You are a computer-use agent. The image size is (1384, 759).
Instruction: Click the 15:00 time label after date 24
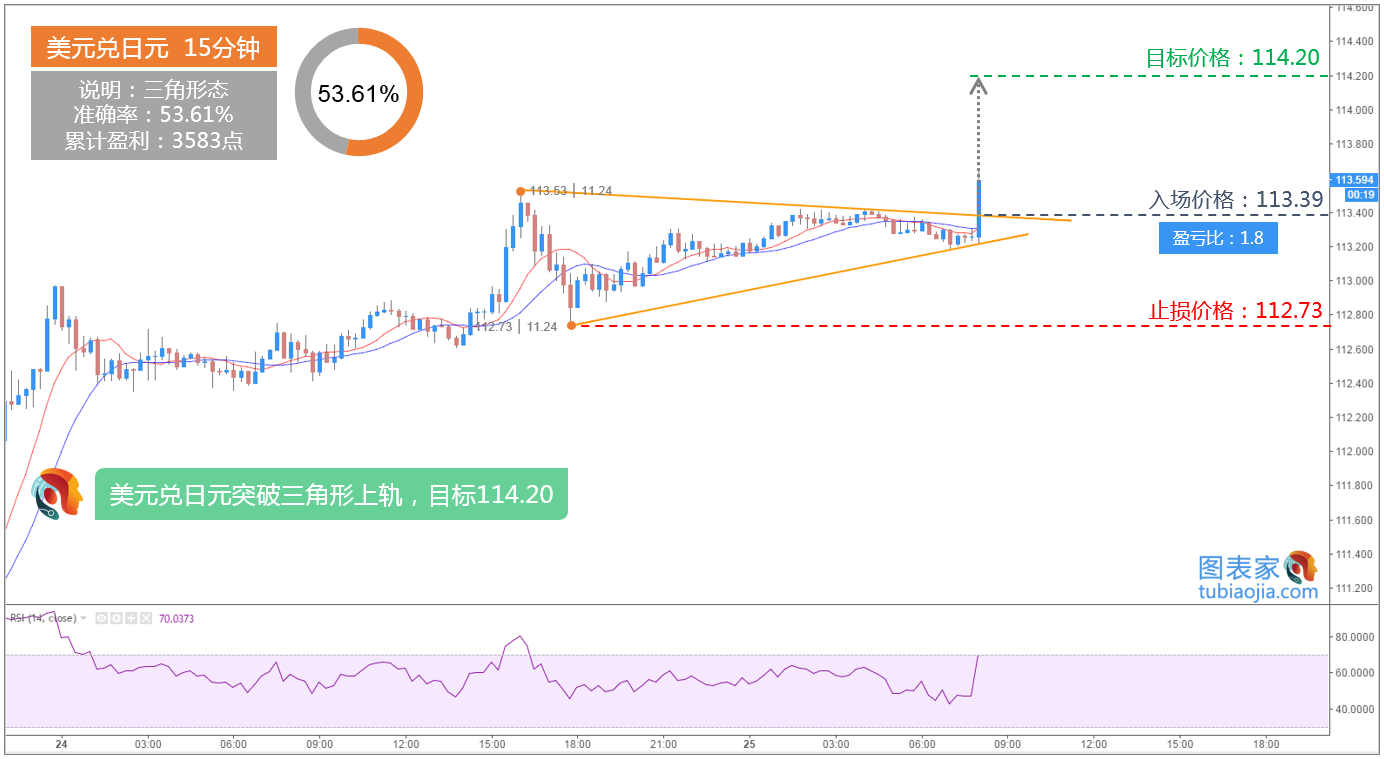click(492, 744)
